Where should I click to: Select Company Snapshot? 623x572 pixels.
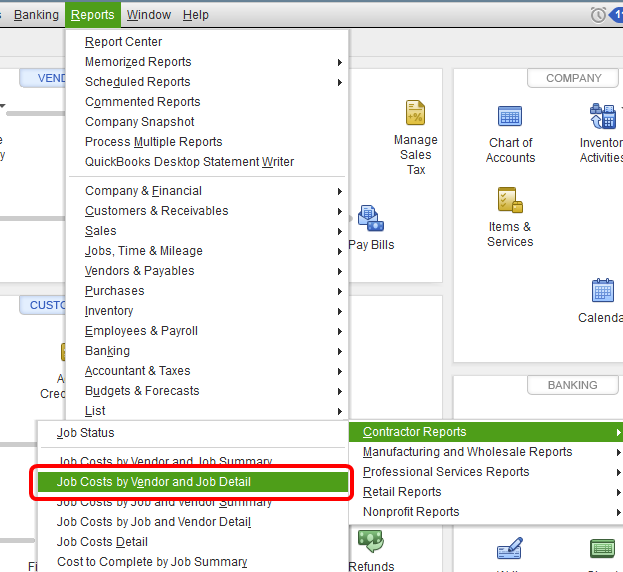tap(207, 122)
